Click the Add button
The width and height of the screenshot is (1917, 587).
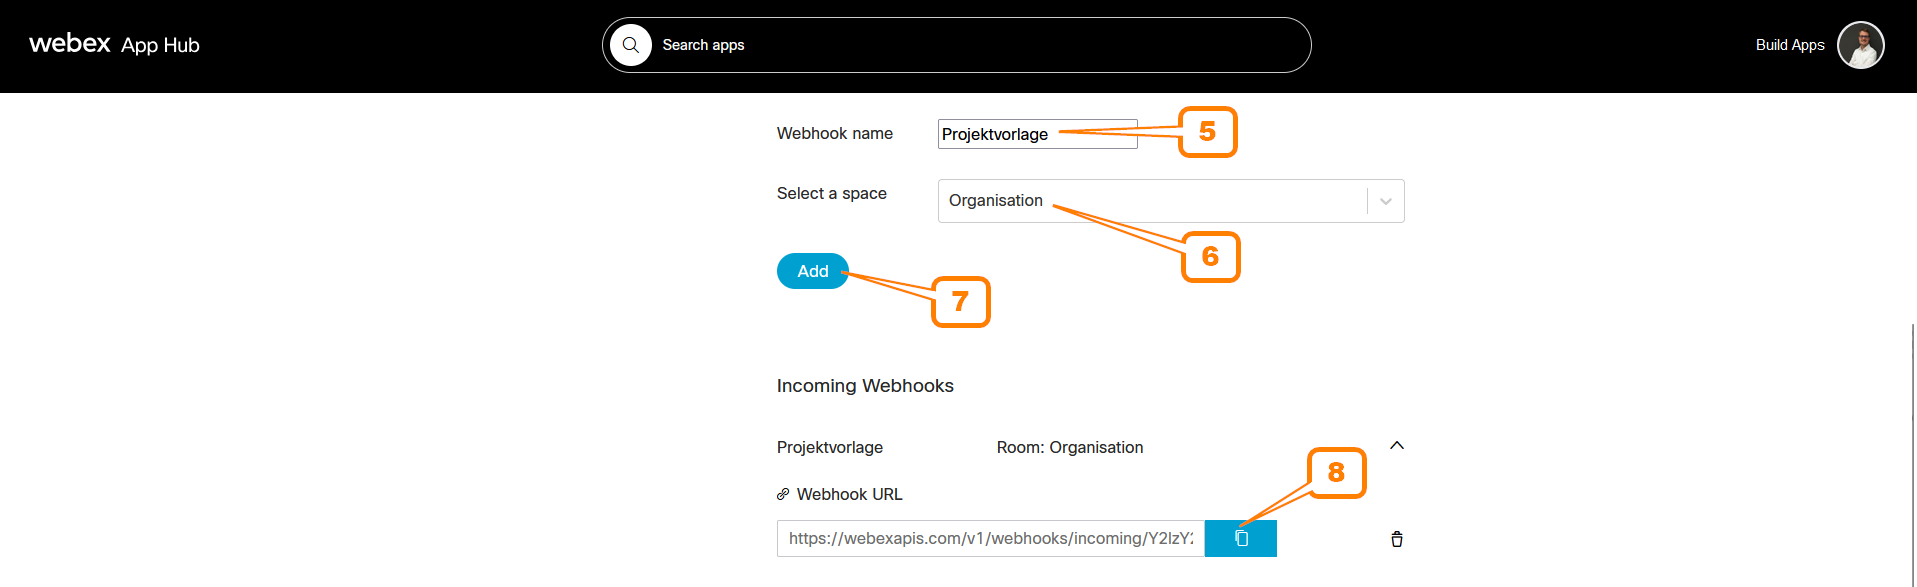coord(813,271)
